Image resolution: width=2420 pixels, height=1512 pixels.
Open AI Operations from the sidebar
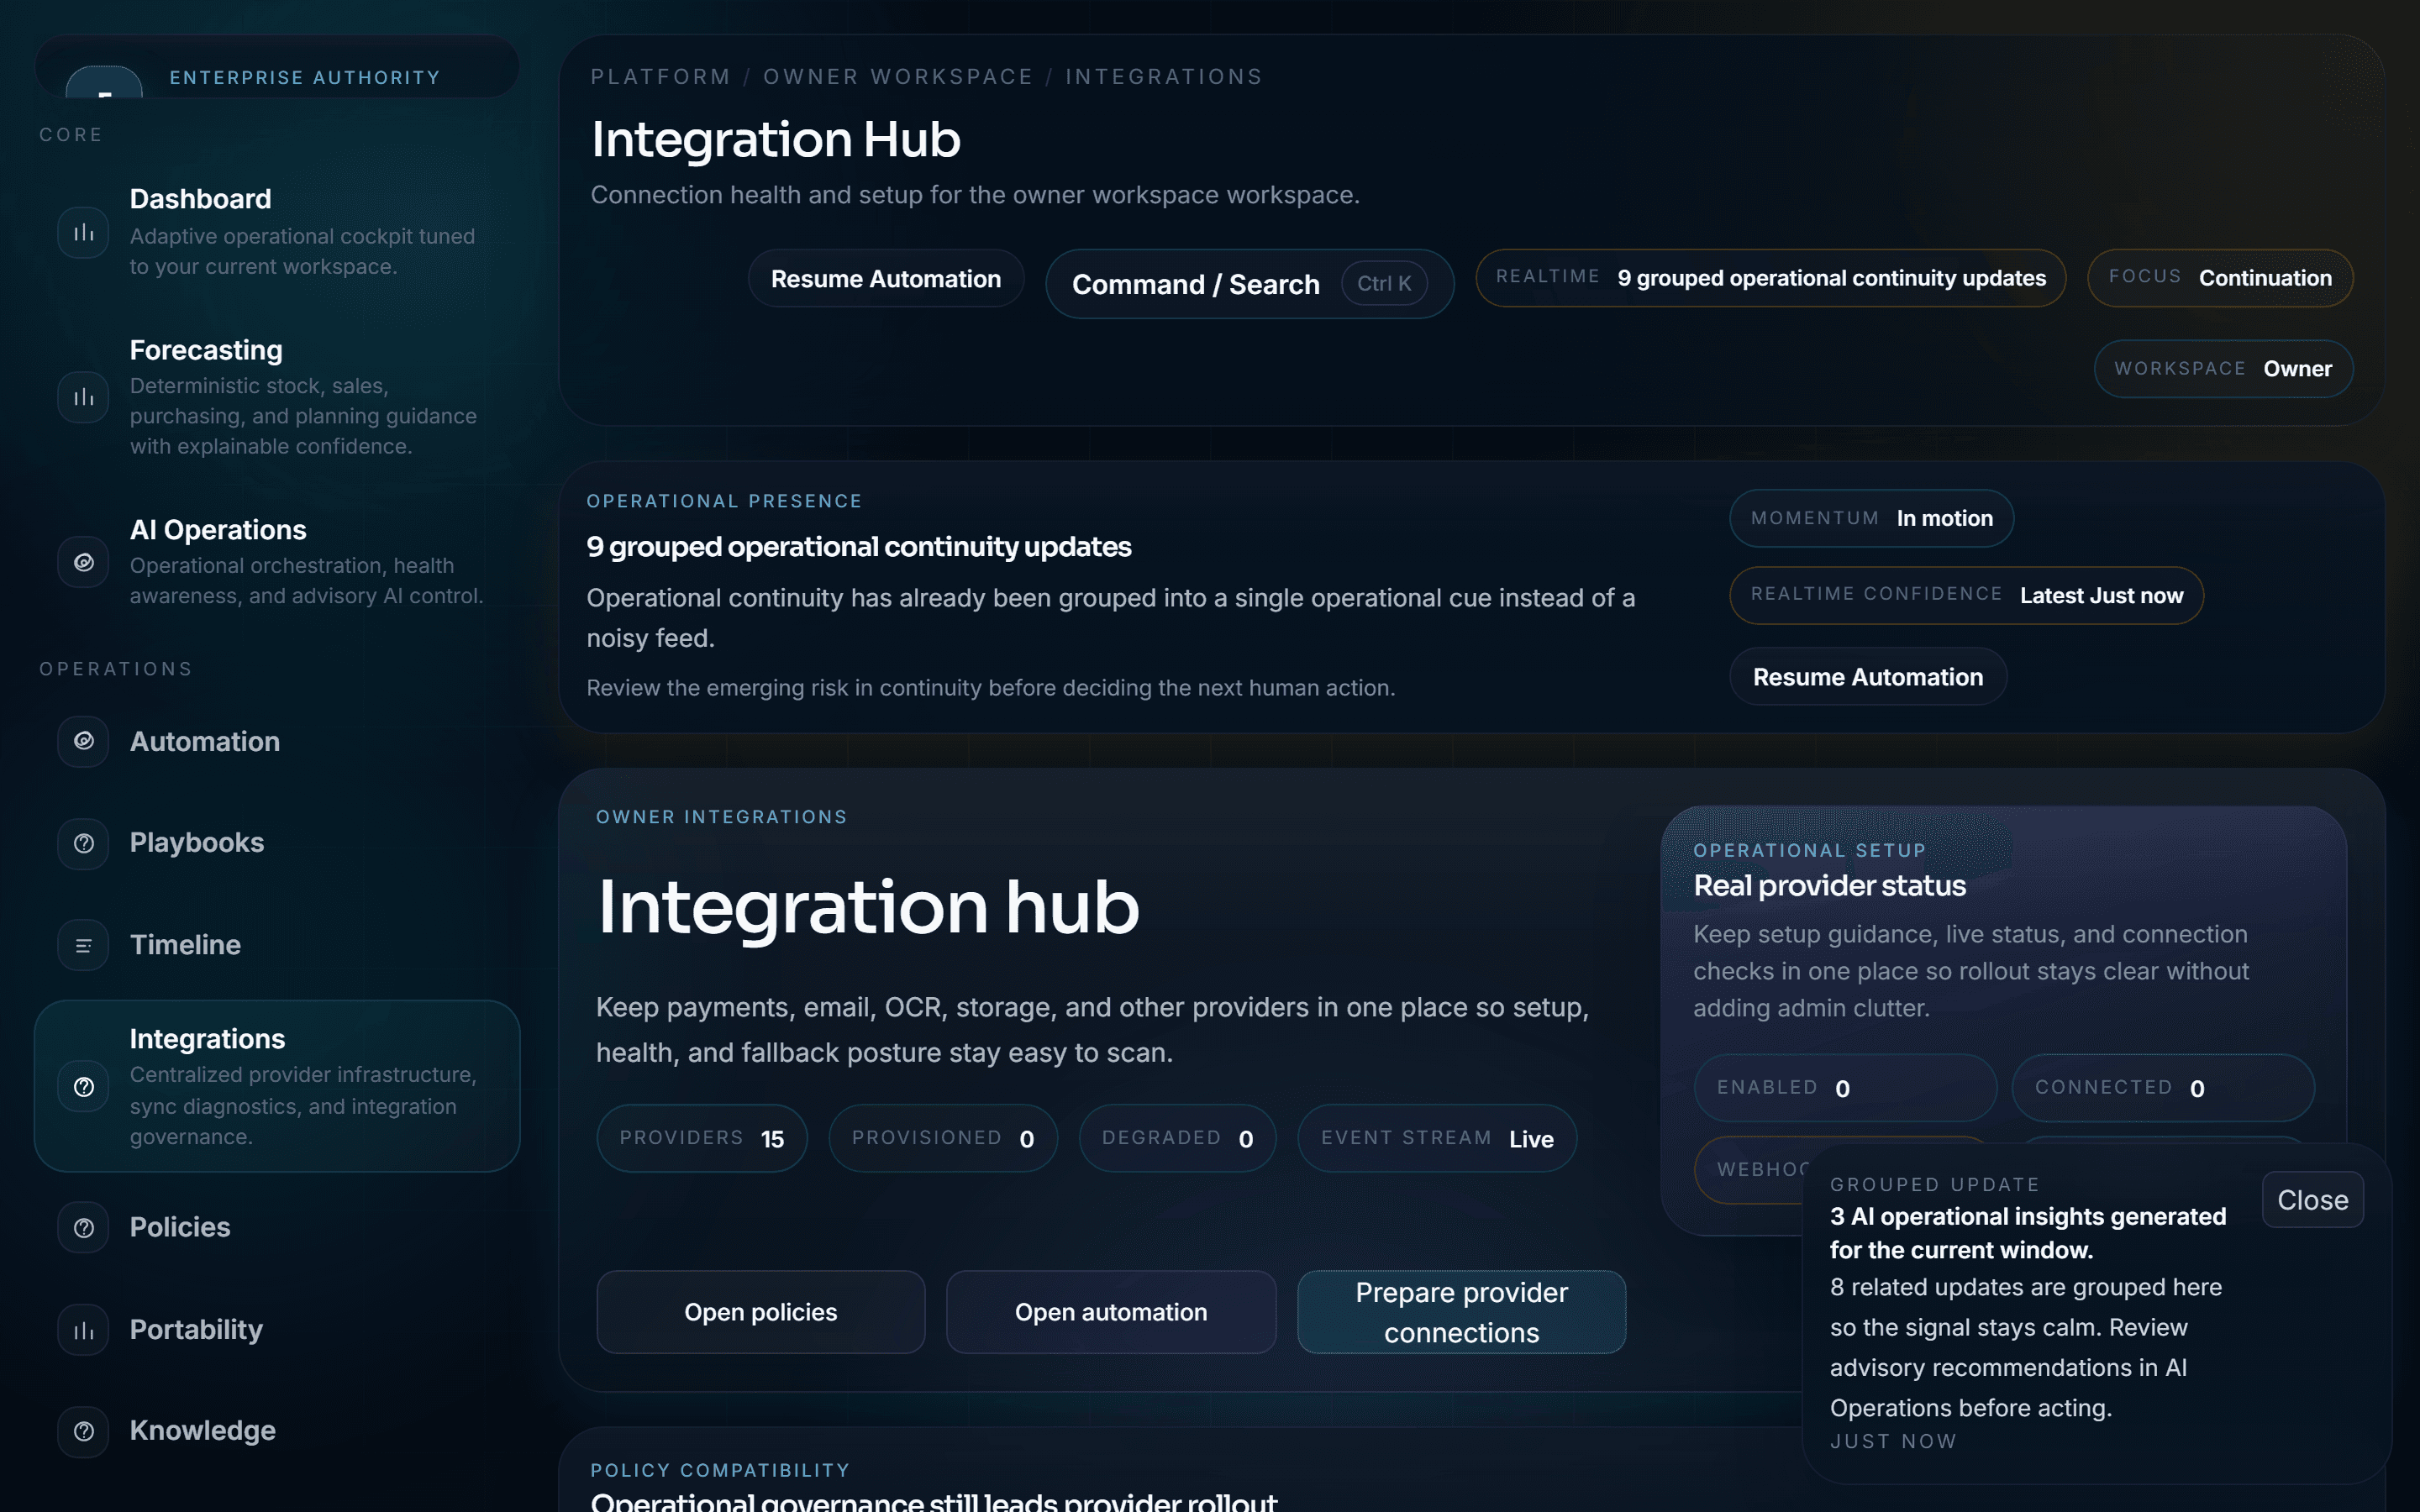(277, 561)
